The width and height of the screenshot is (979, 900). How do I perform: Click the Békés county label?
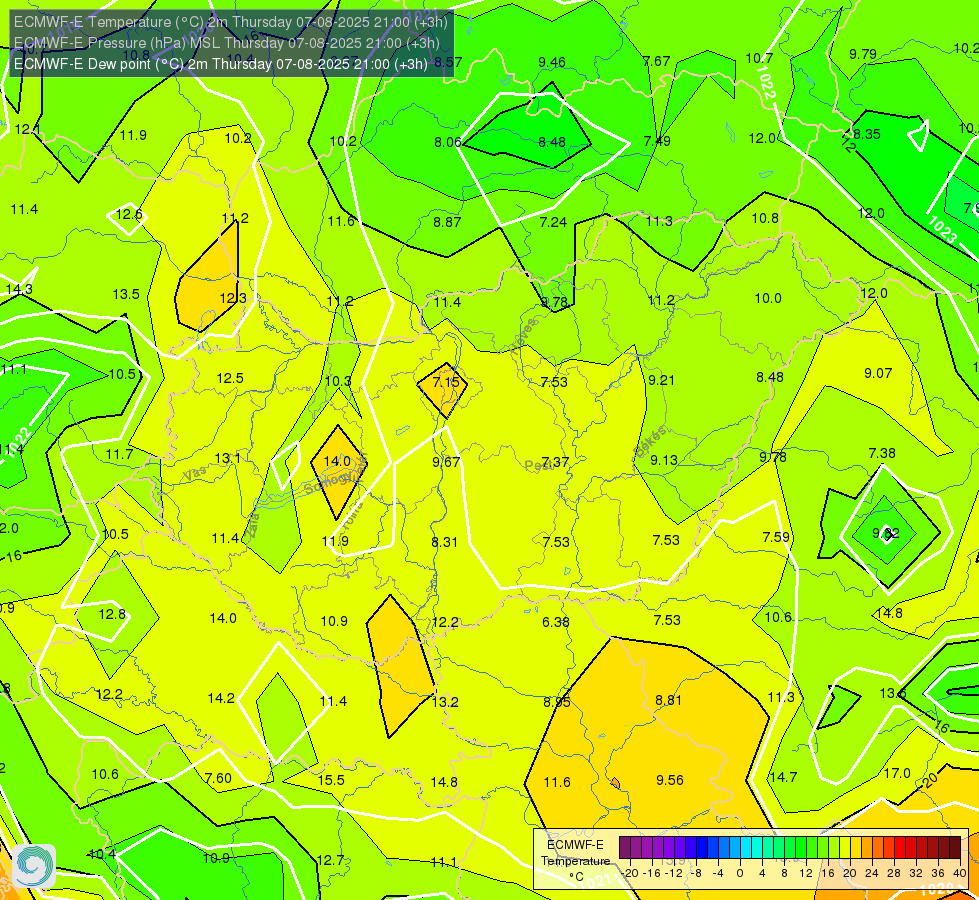(x=650, y=441)
